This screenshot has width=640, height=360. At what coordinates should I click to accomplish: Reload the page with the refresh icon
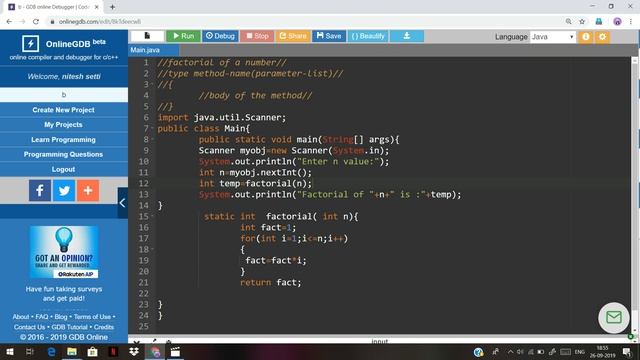tap(36, 22)
